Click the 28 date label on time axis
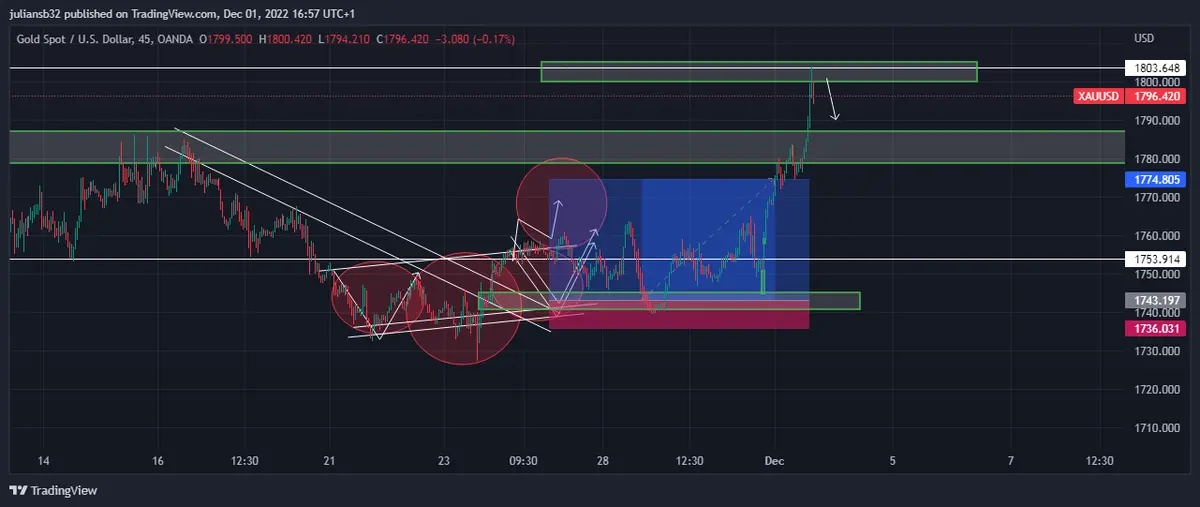Screen dimensions: 1200x507 (x=603, y=461)
